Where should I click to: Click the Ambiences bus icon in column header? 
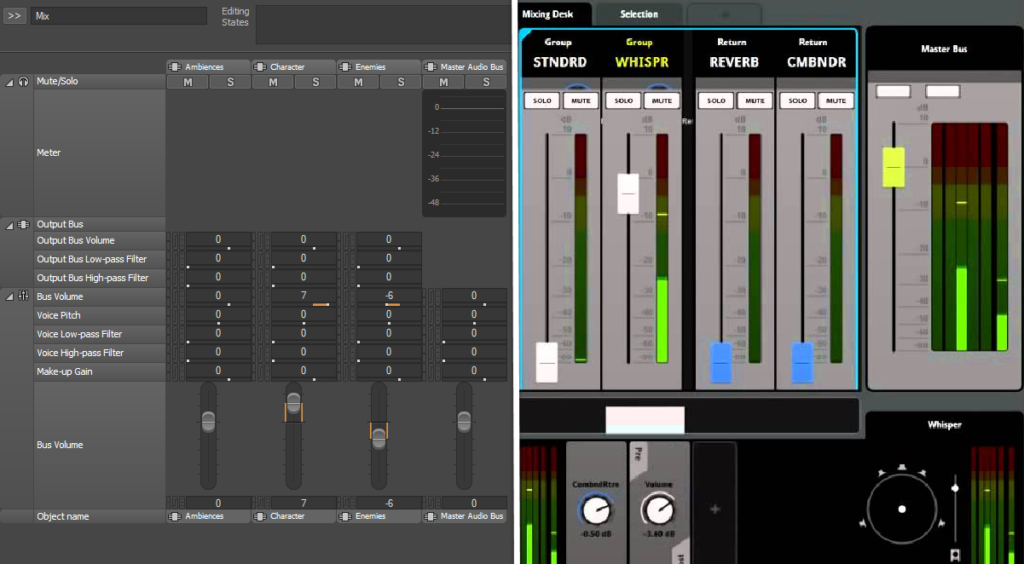click(x=175, y=67)
